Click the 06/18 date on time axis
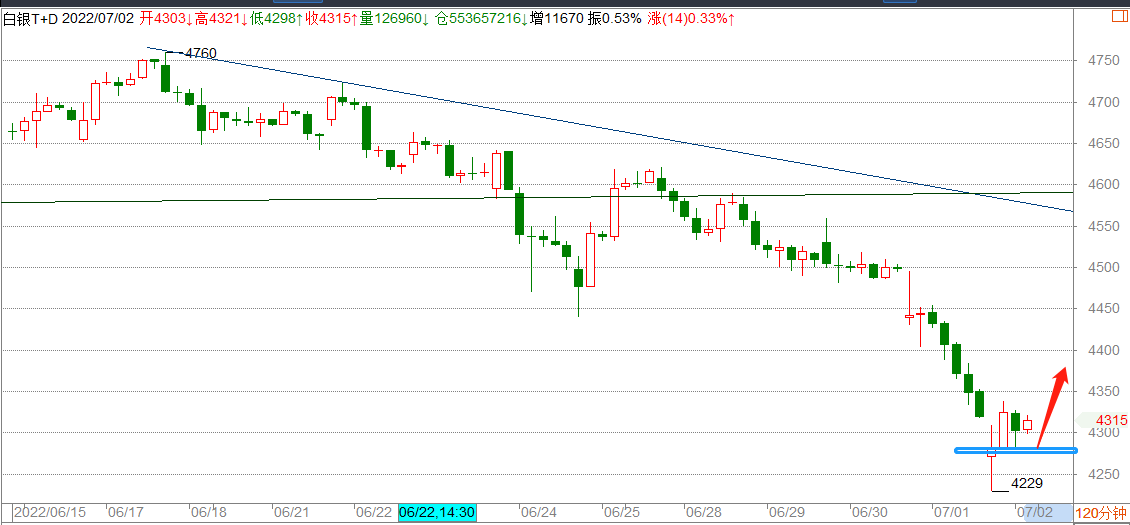Image resolution: width=1130 pixels, height=525 pixels. (208, 513)
